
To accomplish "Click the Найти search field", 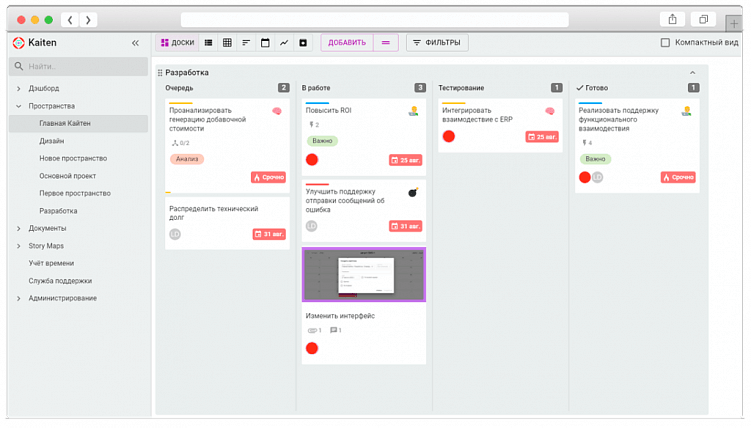I will (79, 67).
